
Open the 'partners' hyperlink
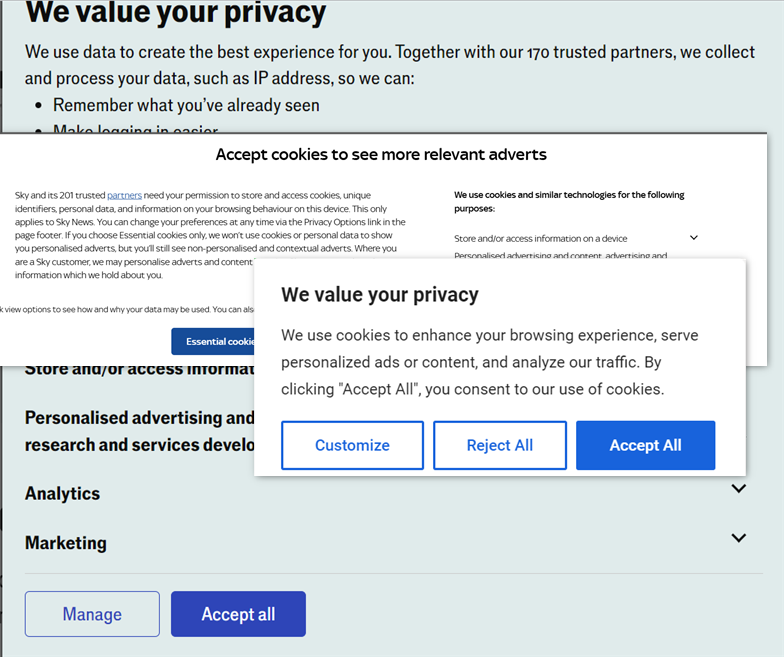[124, 195]
